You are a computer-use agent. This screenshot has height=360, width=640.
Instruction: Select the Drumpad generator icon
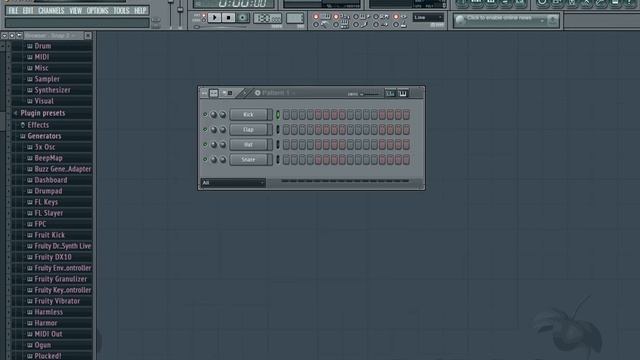click(30, 191)
